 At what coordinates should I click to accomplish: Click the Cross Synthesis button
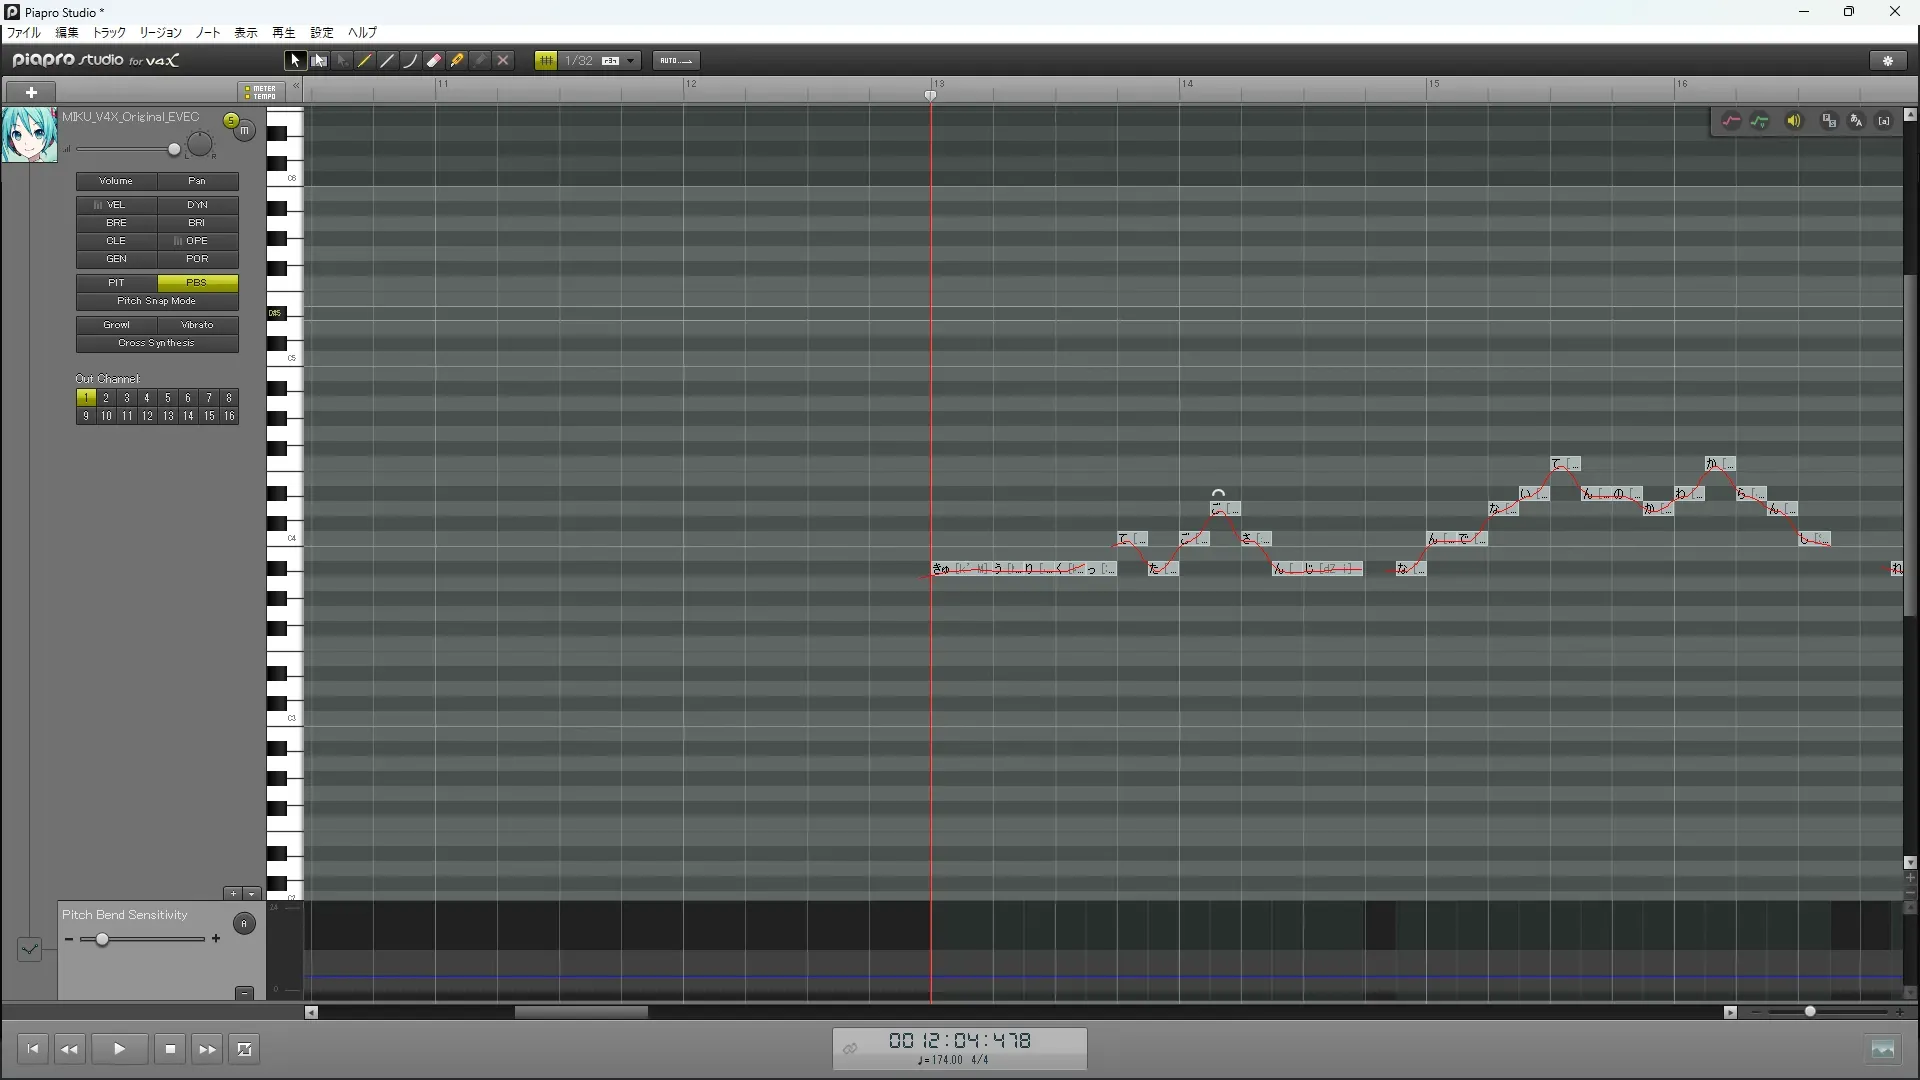click(x=157, y=343)
